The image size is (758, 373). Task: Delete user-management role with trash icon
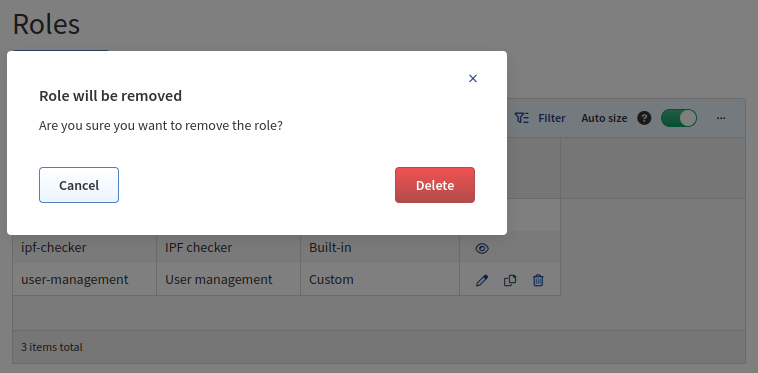pyautogui.click(x=538, y=280)
